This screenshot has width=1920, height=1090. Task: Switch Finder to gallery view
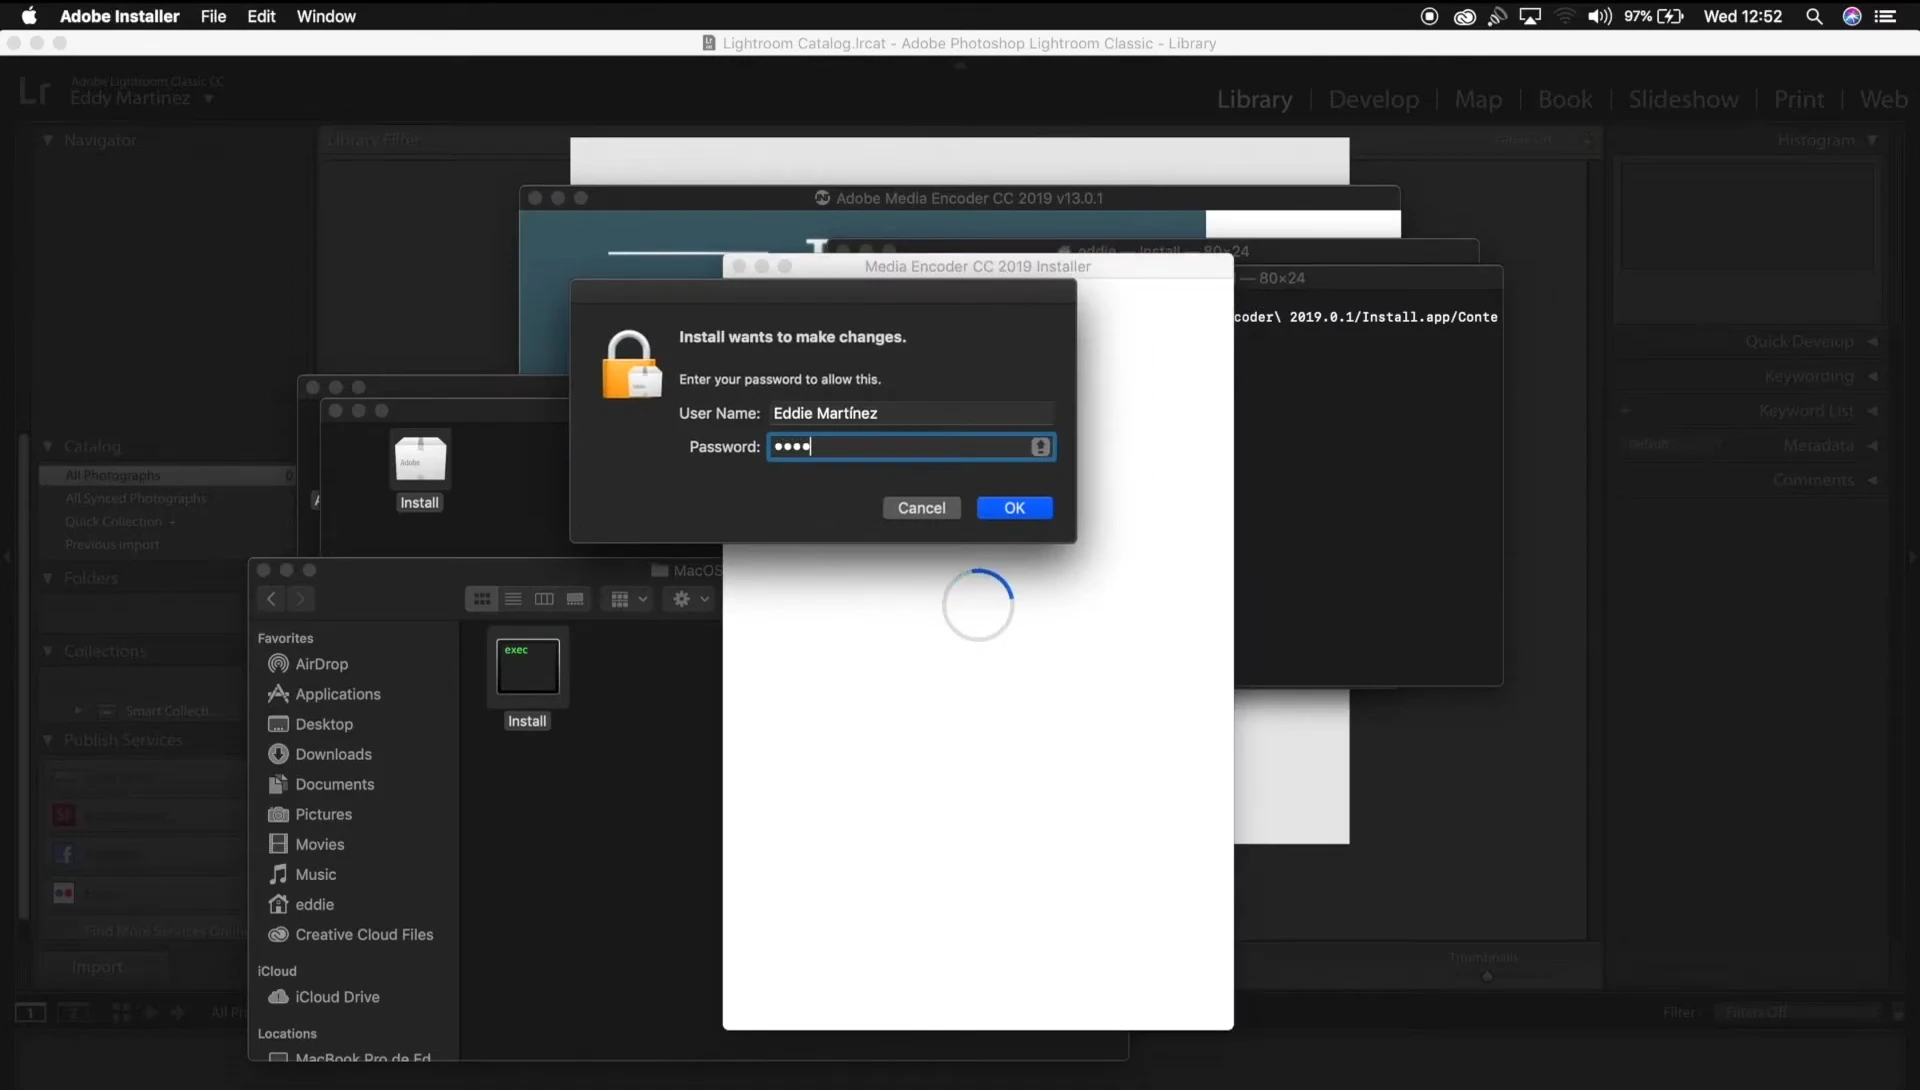coord(575,599)
